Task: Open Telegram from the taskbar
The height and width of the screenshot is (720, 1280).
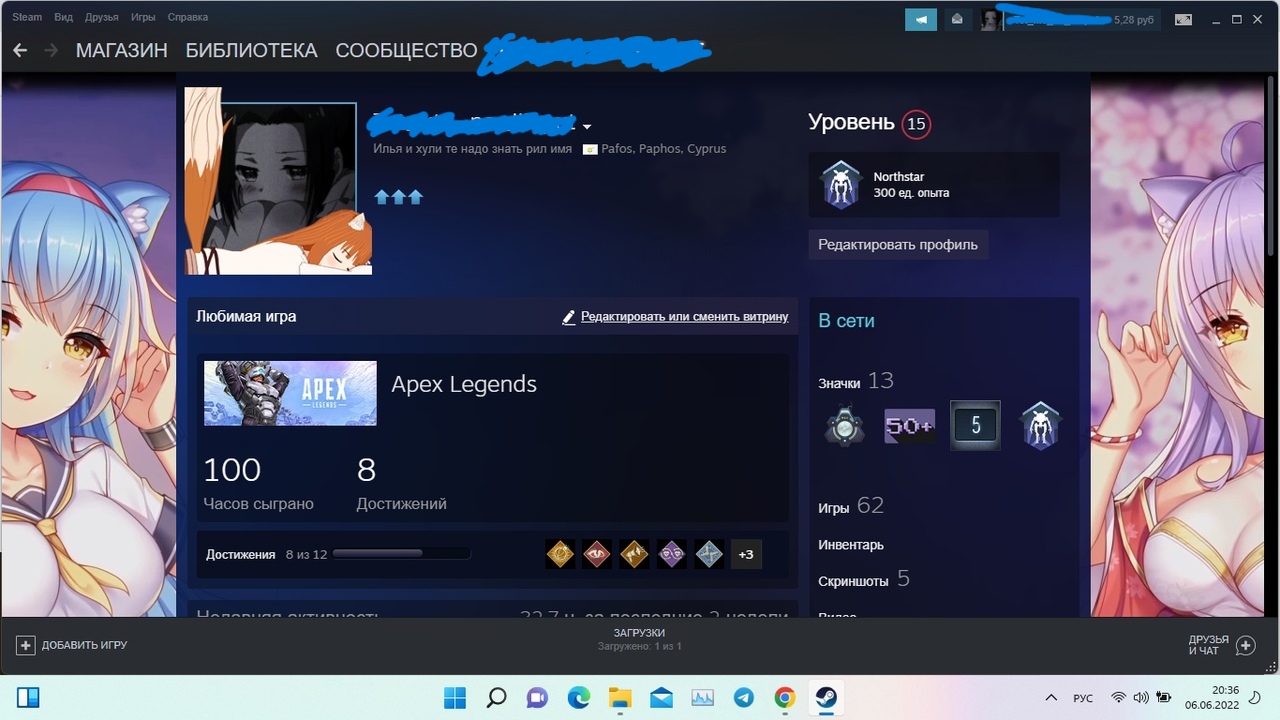Action: coord(743,697)
